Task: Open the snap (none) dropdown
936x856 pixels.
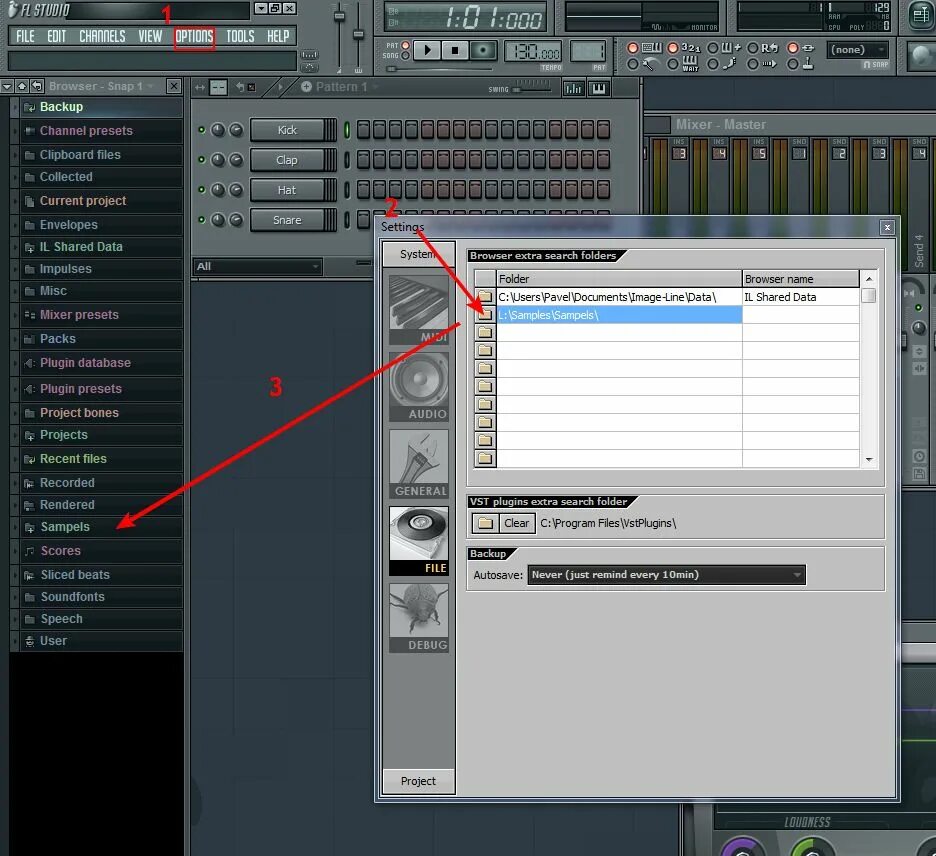Action: [857, 50]
